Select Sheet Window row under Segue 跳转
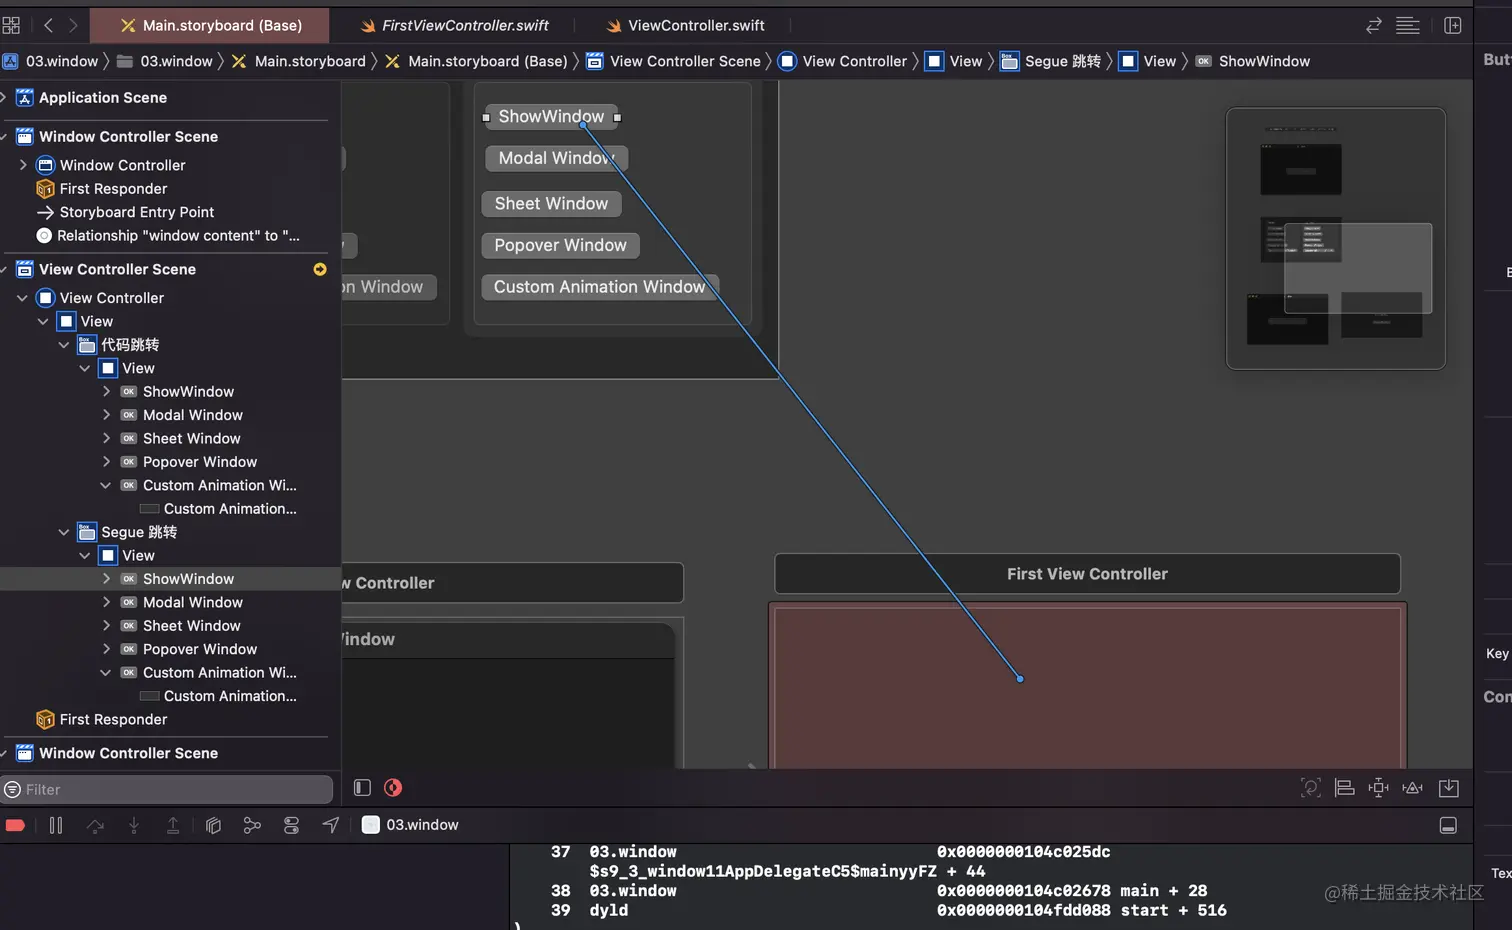1512x930 pixels. click(170, 626)
